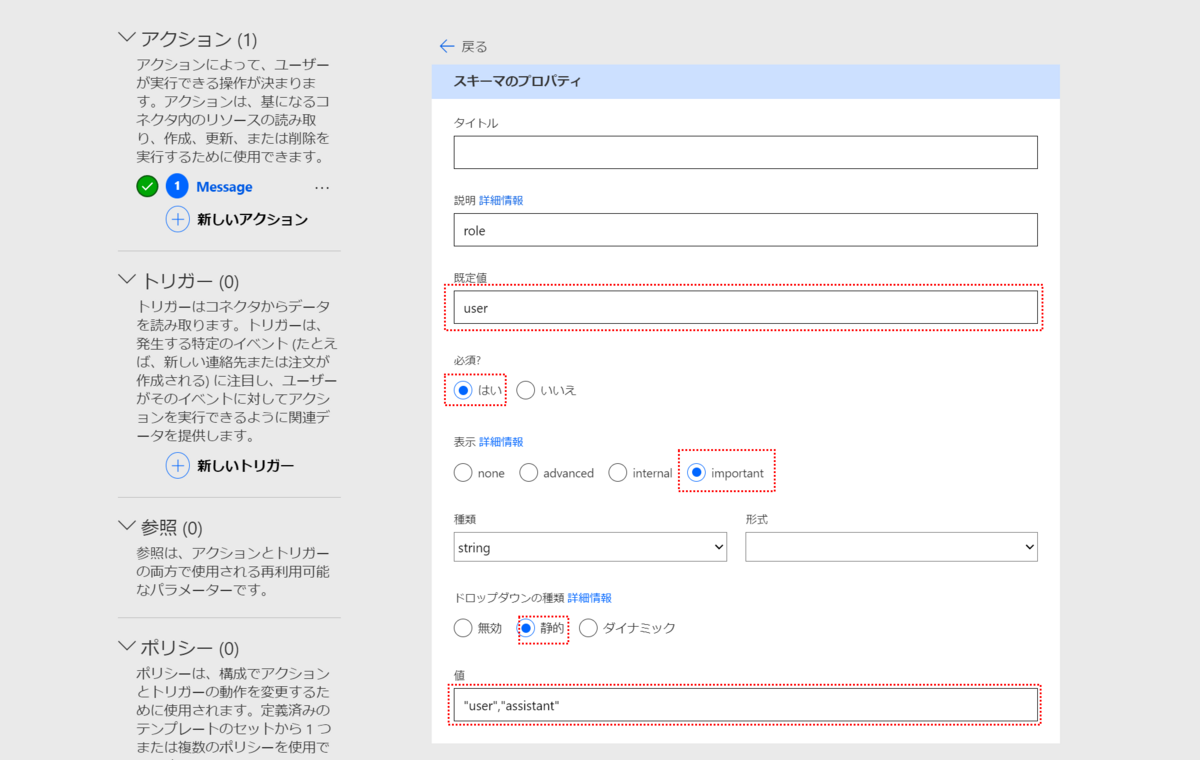The height and width of the screenshot is (760, 1200).
Task: Choose ダイナミック dropdown type
Action: [588, 628]
